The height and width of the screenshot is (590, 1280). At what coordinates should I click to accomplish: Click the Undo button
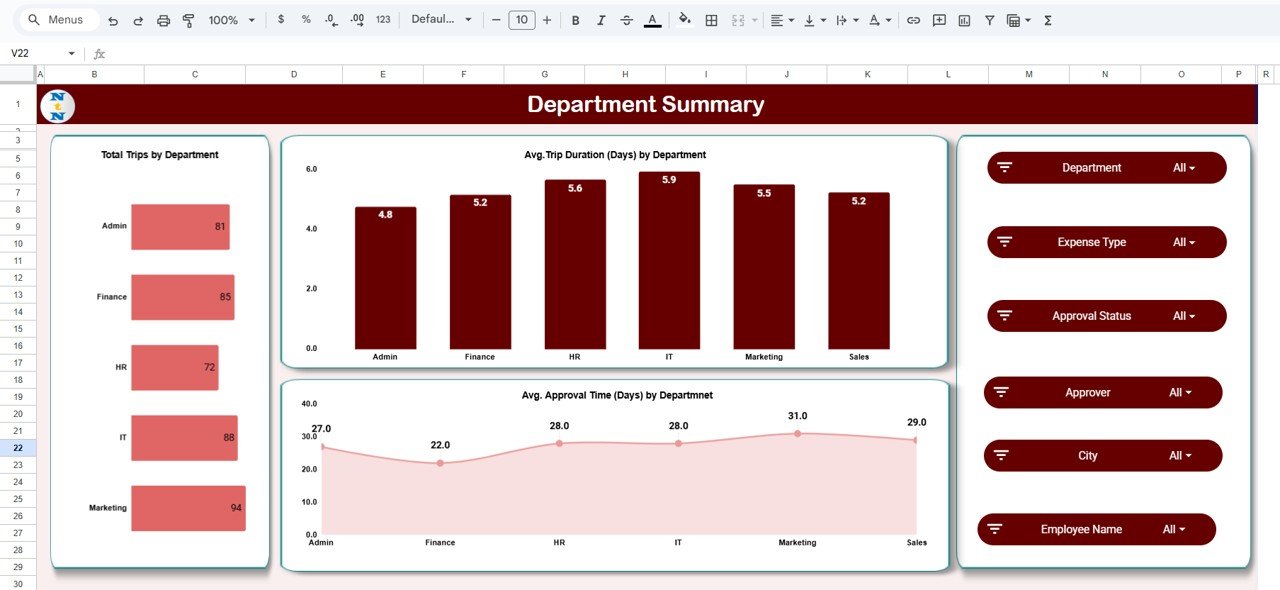114,20
